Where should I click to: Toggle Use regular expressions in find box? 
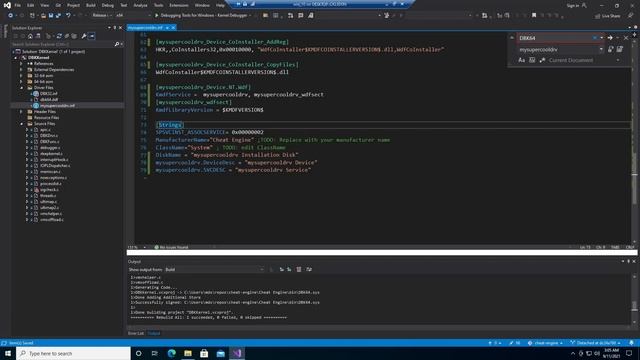click(x=542, y=60)
